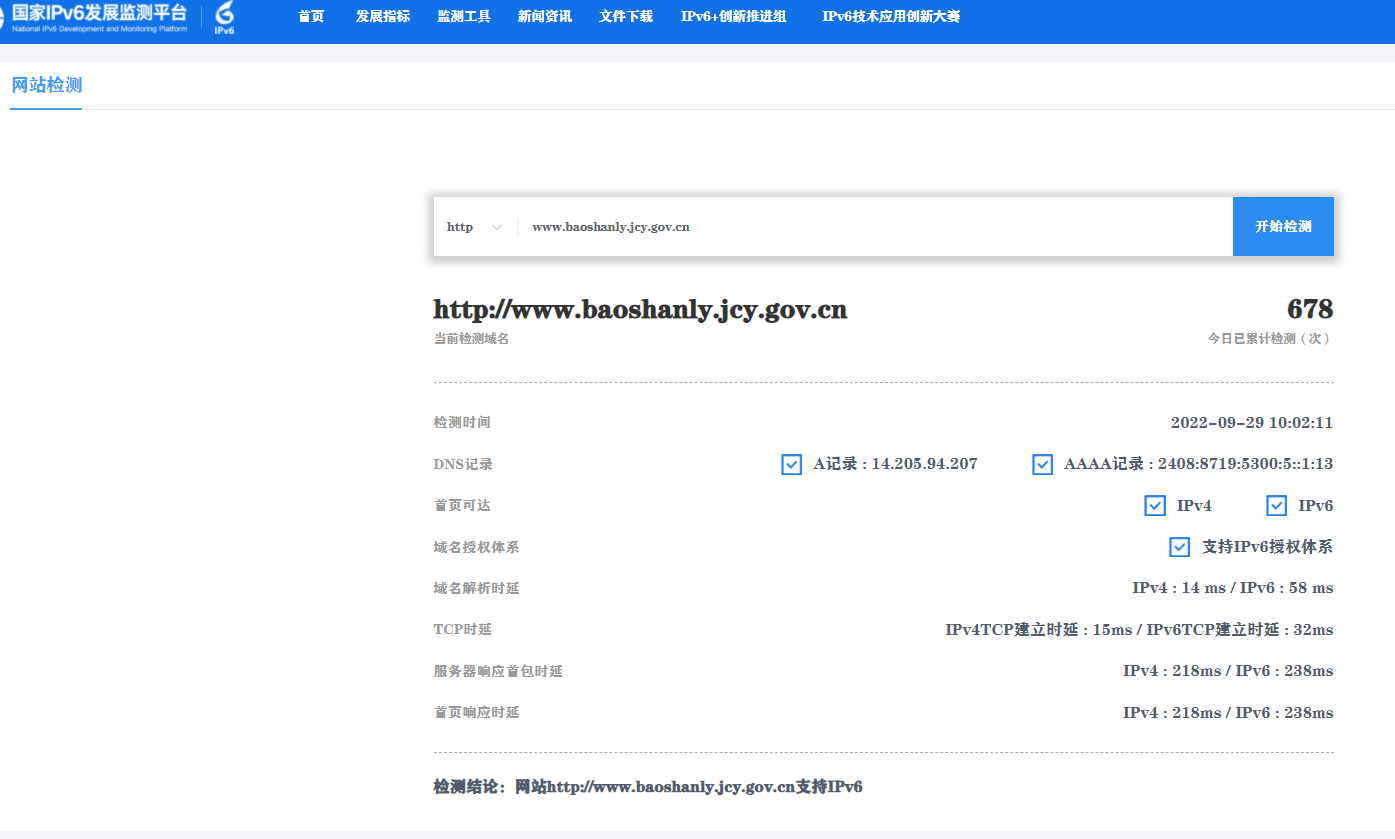The height and width of the screenshot is (839, 1395).
Task: Open the 监测工具 menu
Action: tap(464, 16)
